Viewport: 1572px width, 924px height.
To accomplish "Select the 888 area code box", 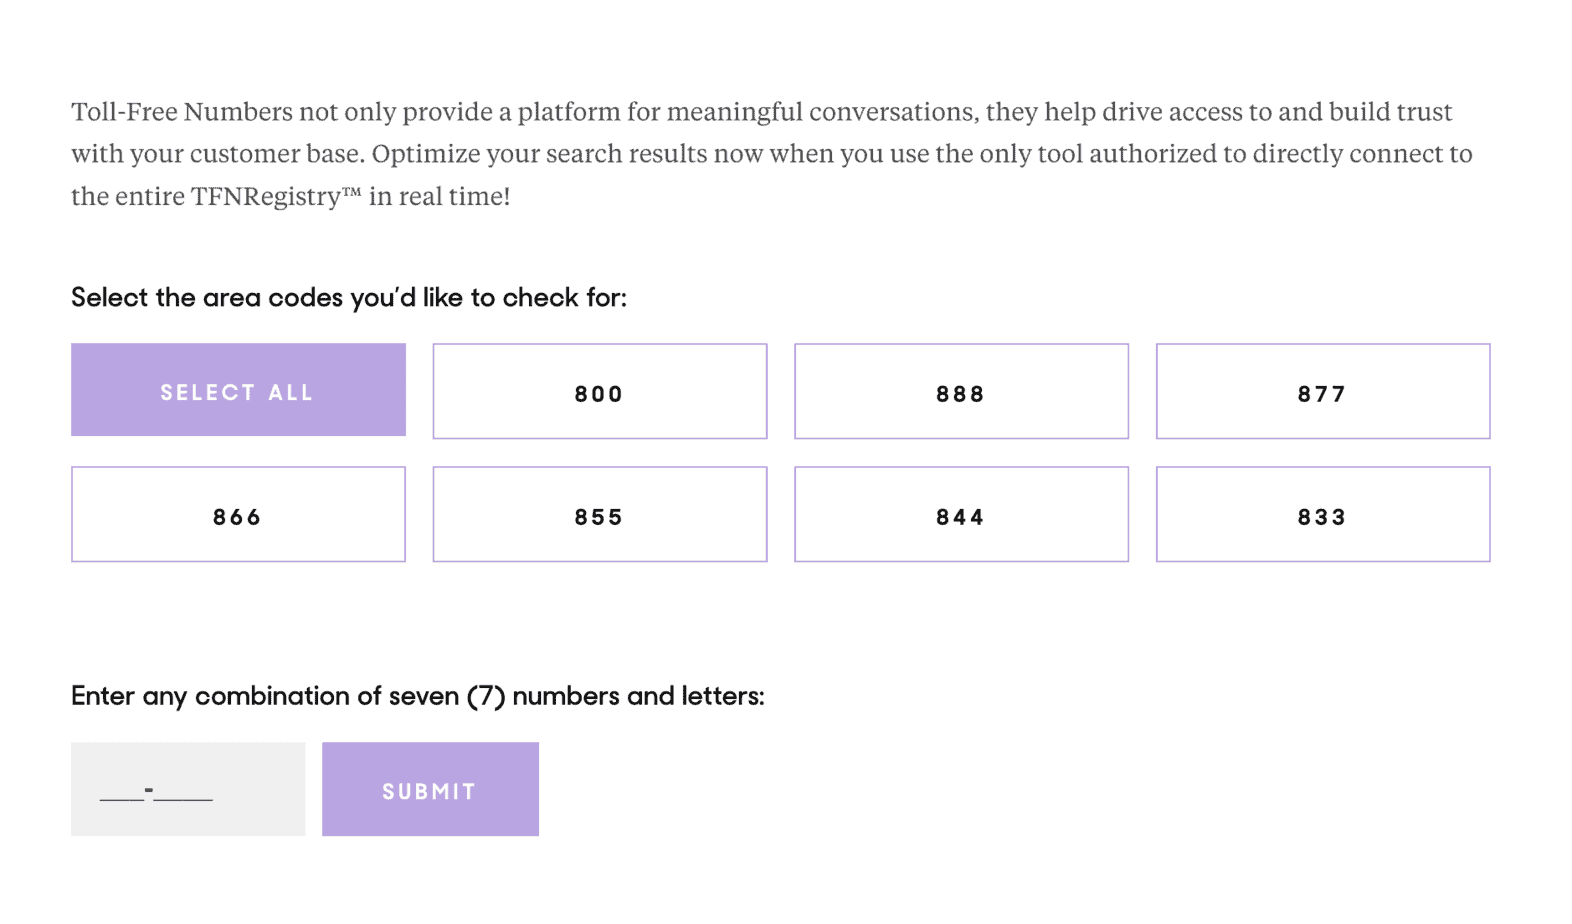I will coord(961,392).
